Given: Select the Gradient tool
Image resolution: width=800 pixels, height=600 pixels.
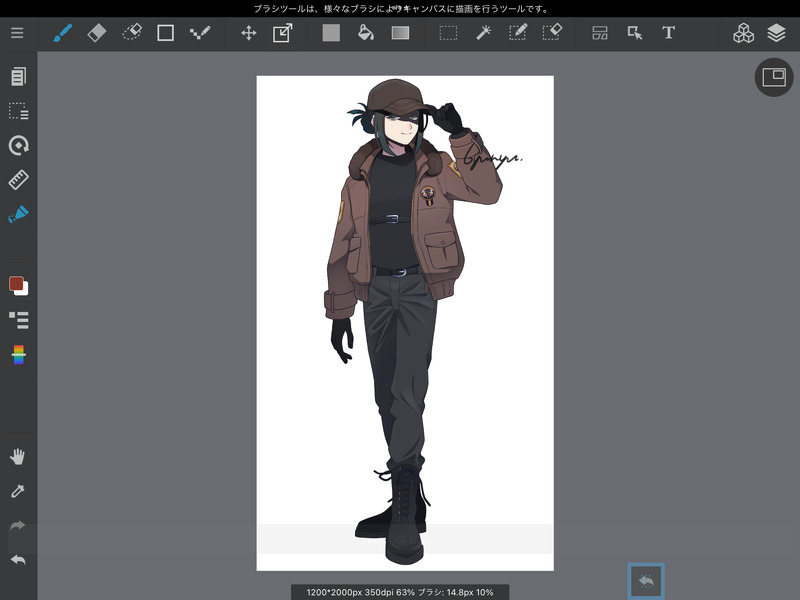Looking at the screenshot, I should tap(401, 33).
